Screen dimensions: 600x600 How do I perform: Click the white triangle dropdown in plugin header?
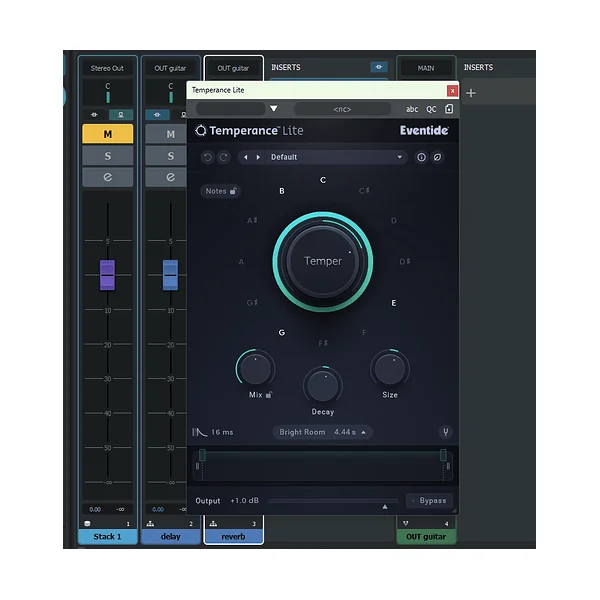tap(274, 109)
